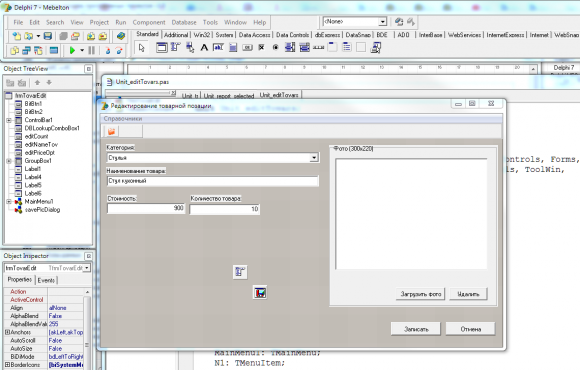Select the MainMenu component in palette
Viewport: 580px width, 370px height.
coord(175,47)
